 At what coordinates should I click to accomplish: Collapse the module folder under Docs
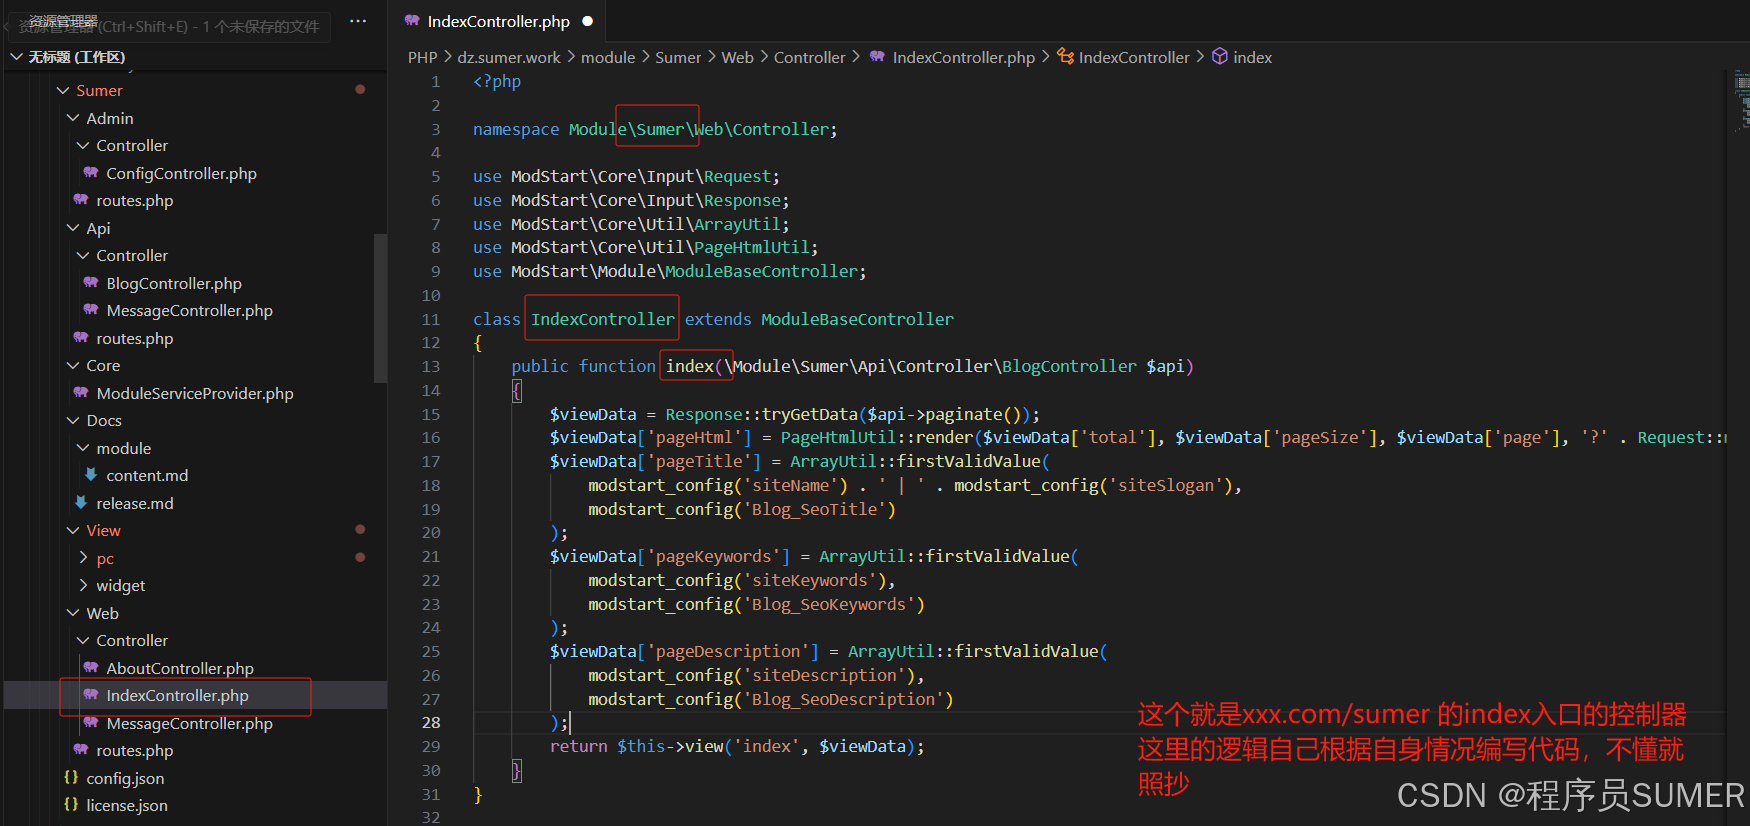coord(83,448)
